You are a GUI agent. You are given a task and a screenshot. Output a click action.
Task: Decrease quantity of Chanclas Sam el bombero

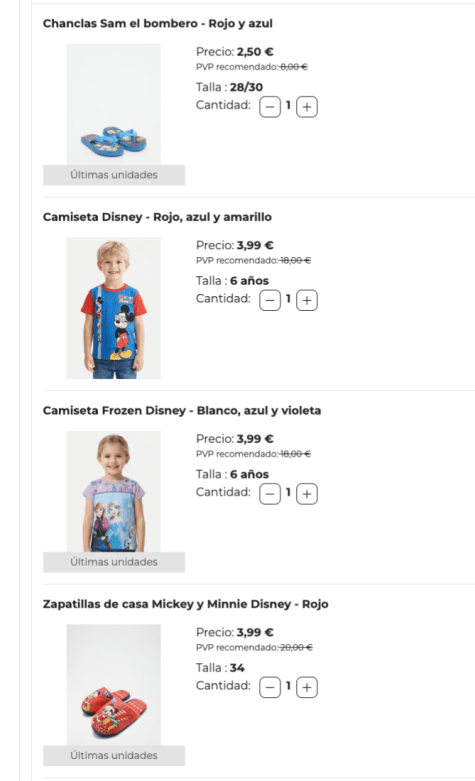pyautogui.click(x=270, y=107)
